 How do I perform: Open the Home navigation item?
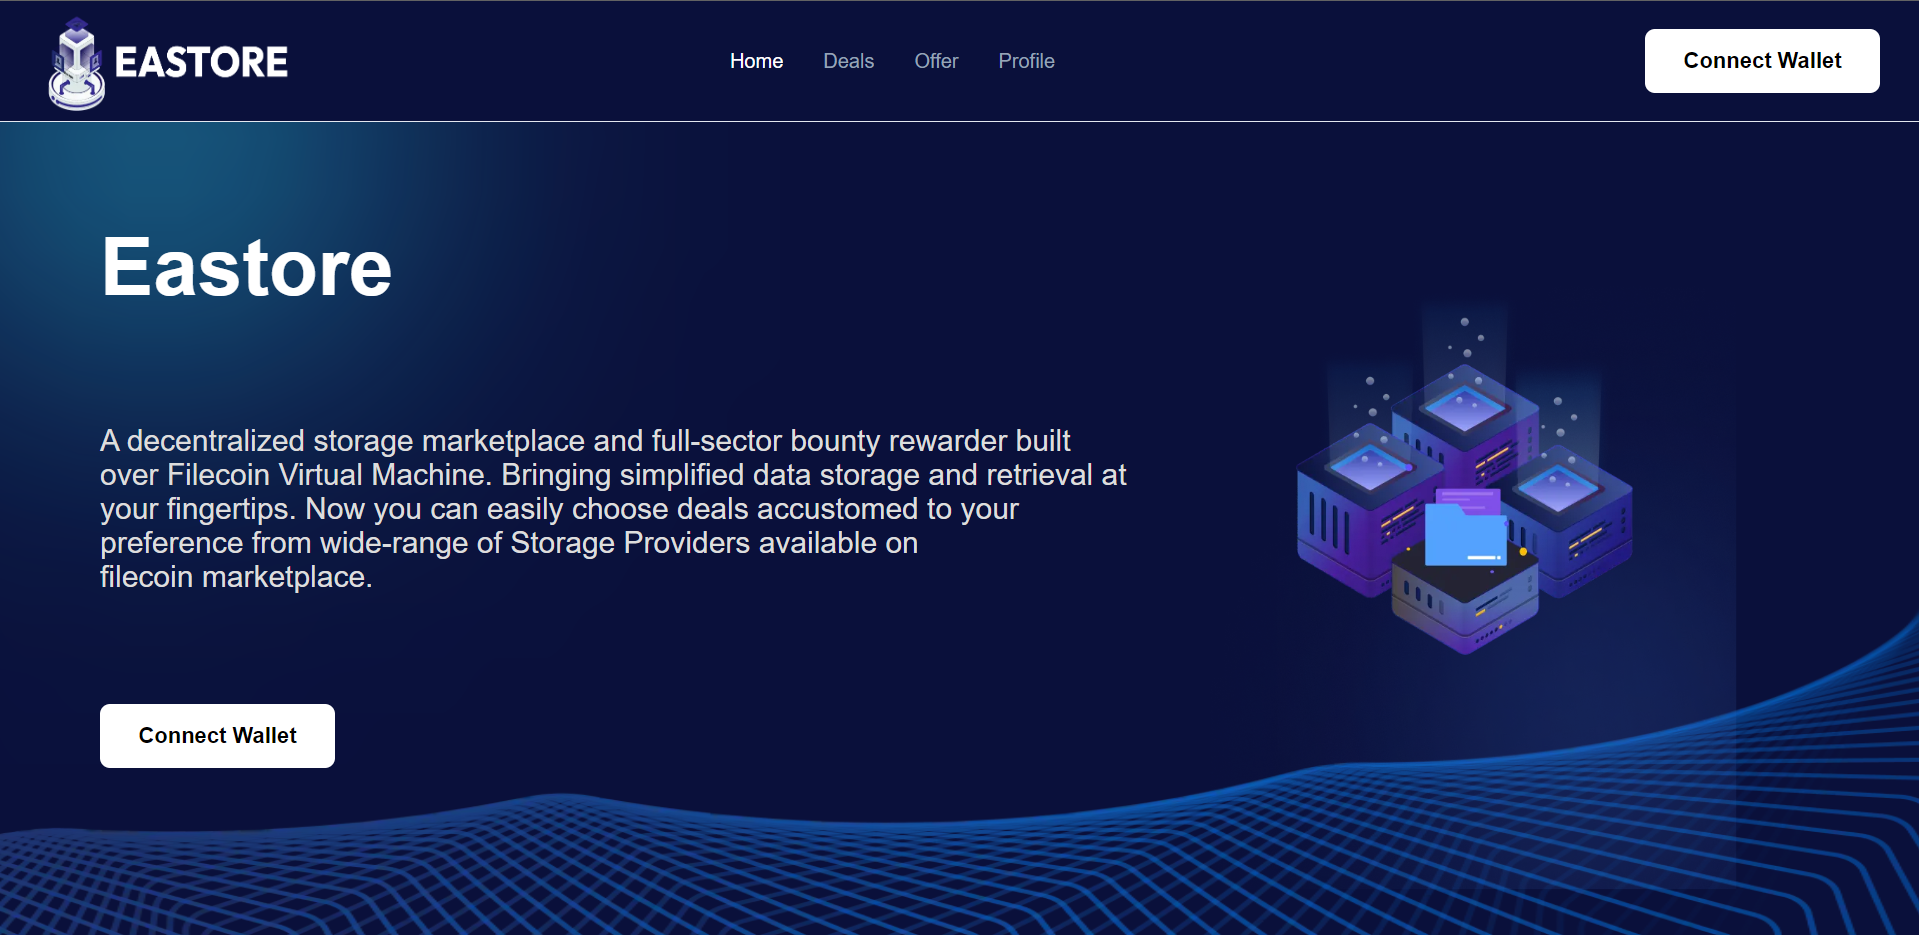[756, 61]
